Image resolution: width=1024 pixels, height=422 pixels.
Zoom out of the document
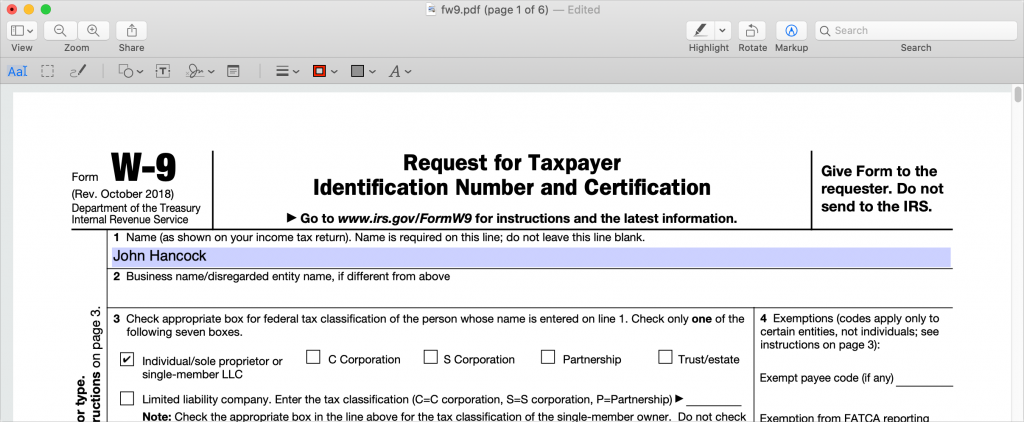[61, 31]
